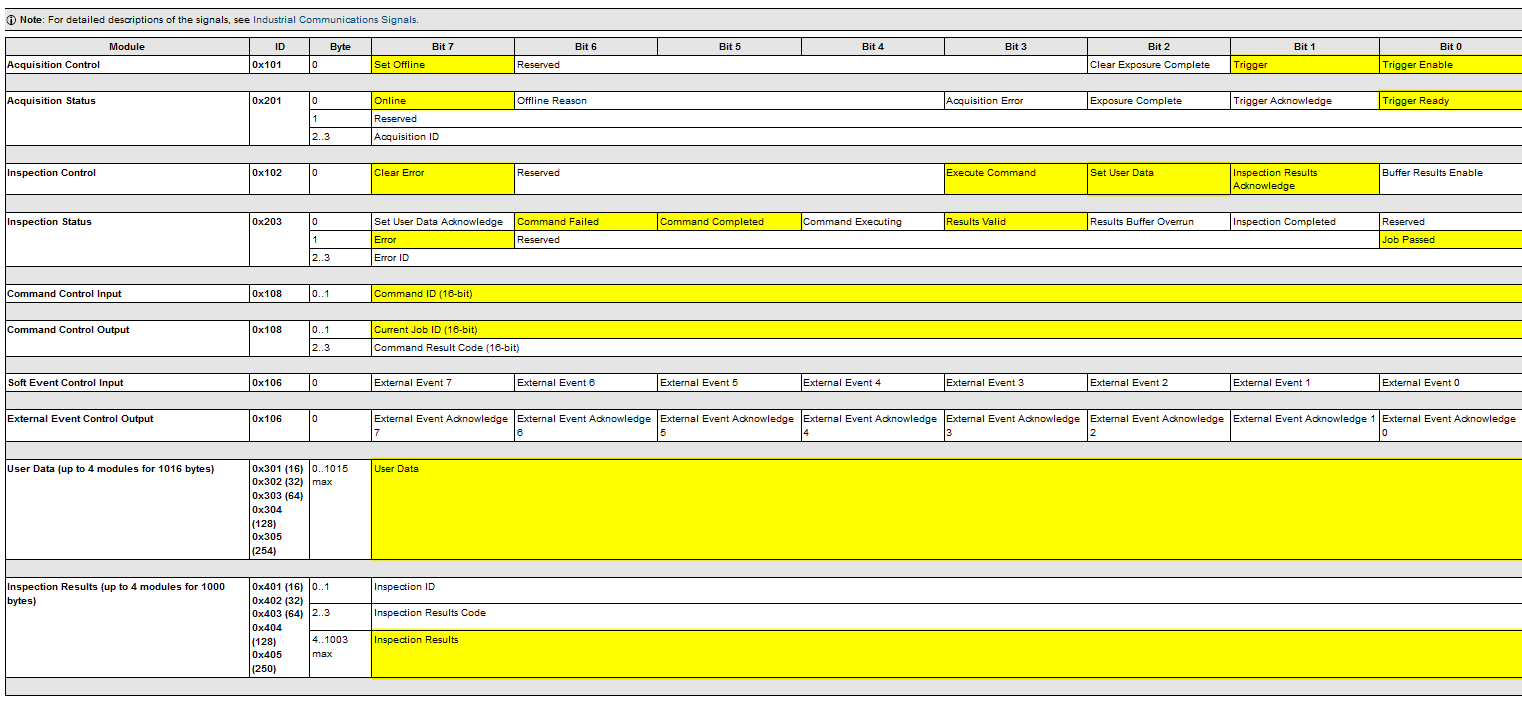Screen dimensions: 1522x708
Task: Click the Job Passed cell
Action: [1451, 240]
